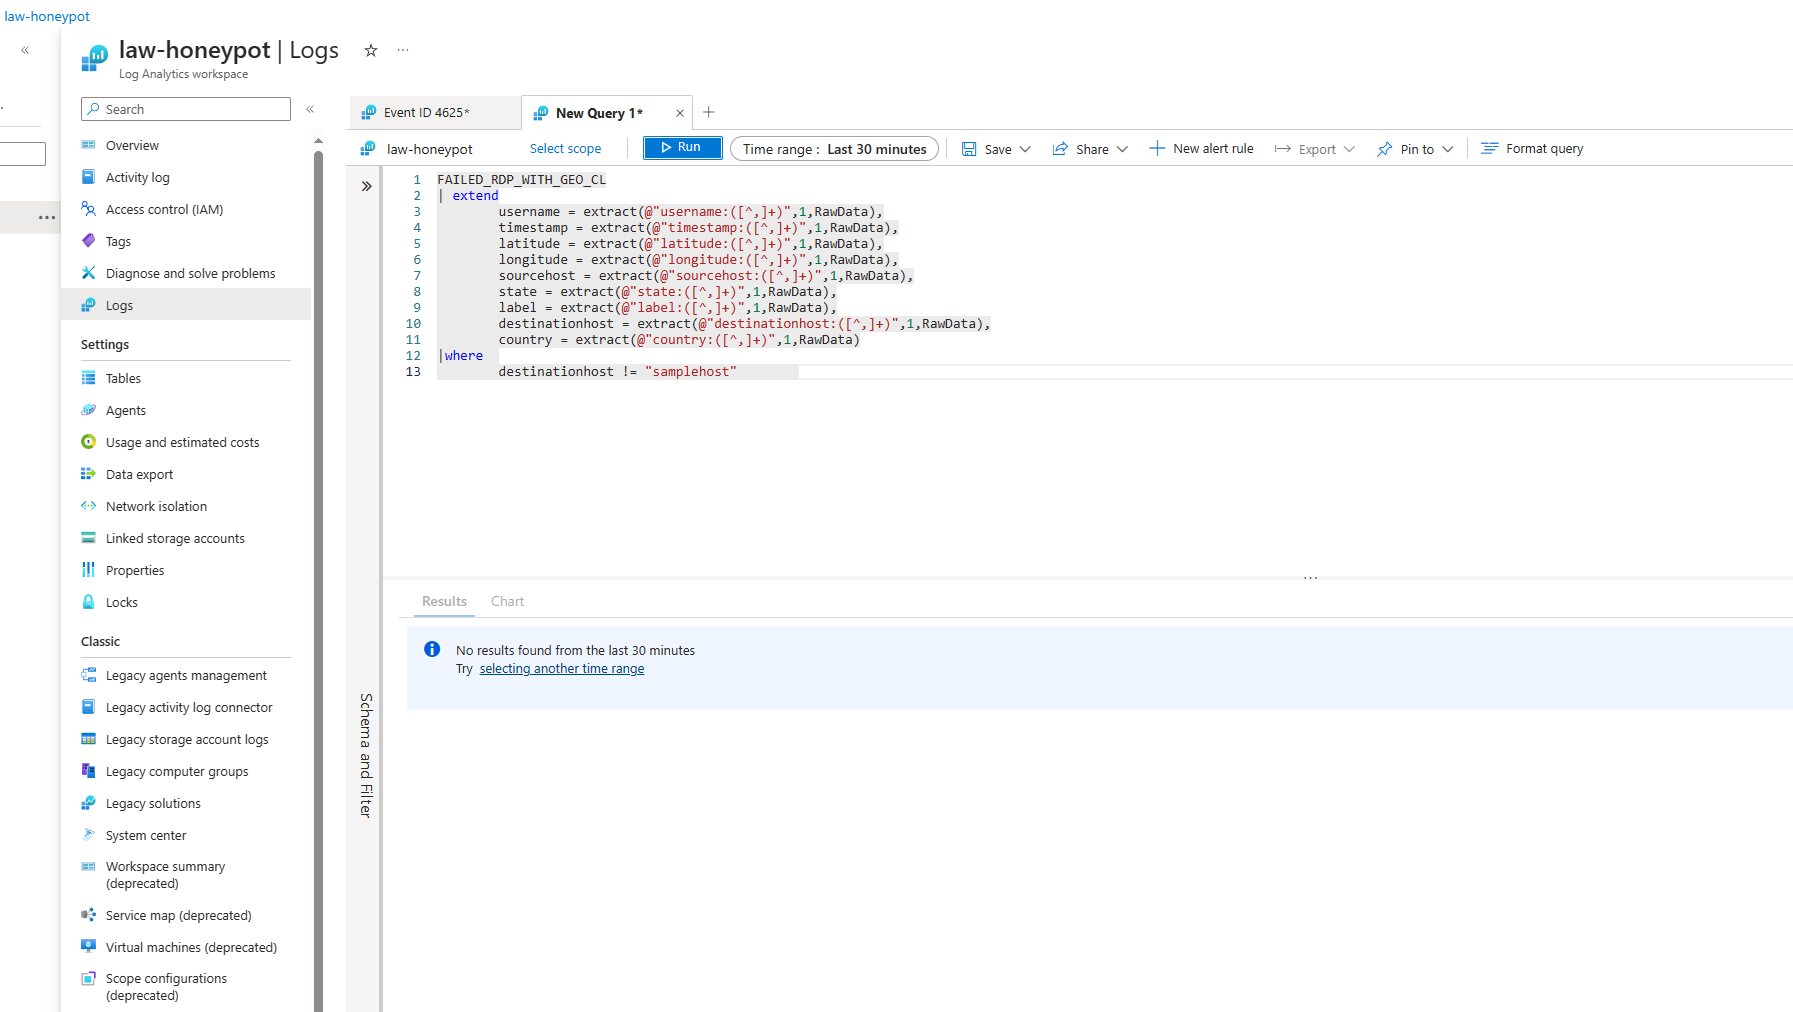Click the Linked storage accounts icon
The image size is (1793, 1012).
click(88, 538)
